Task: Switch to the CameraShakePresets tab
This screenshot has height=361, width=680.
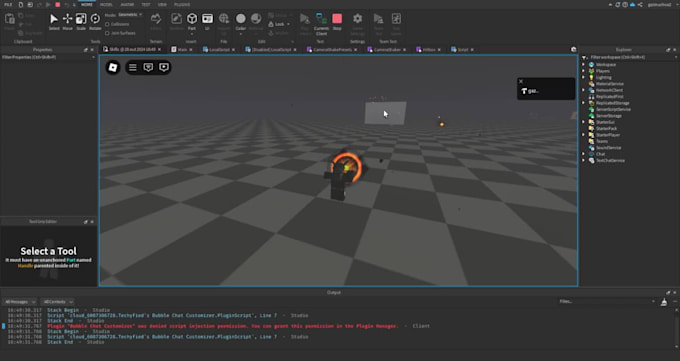Action: coord(332,50)
